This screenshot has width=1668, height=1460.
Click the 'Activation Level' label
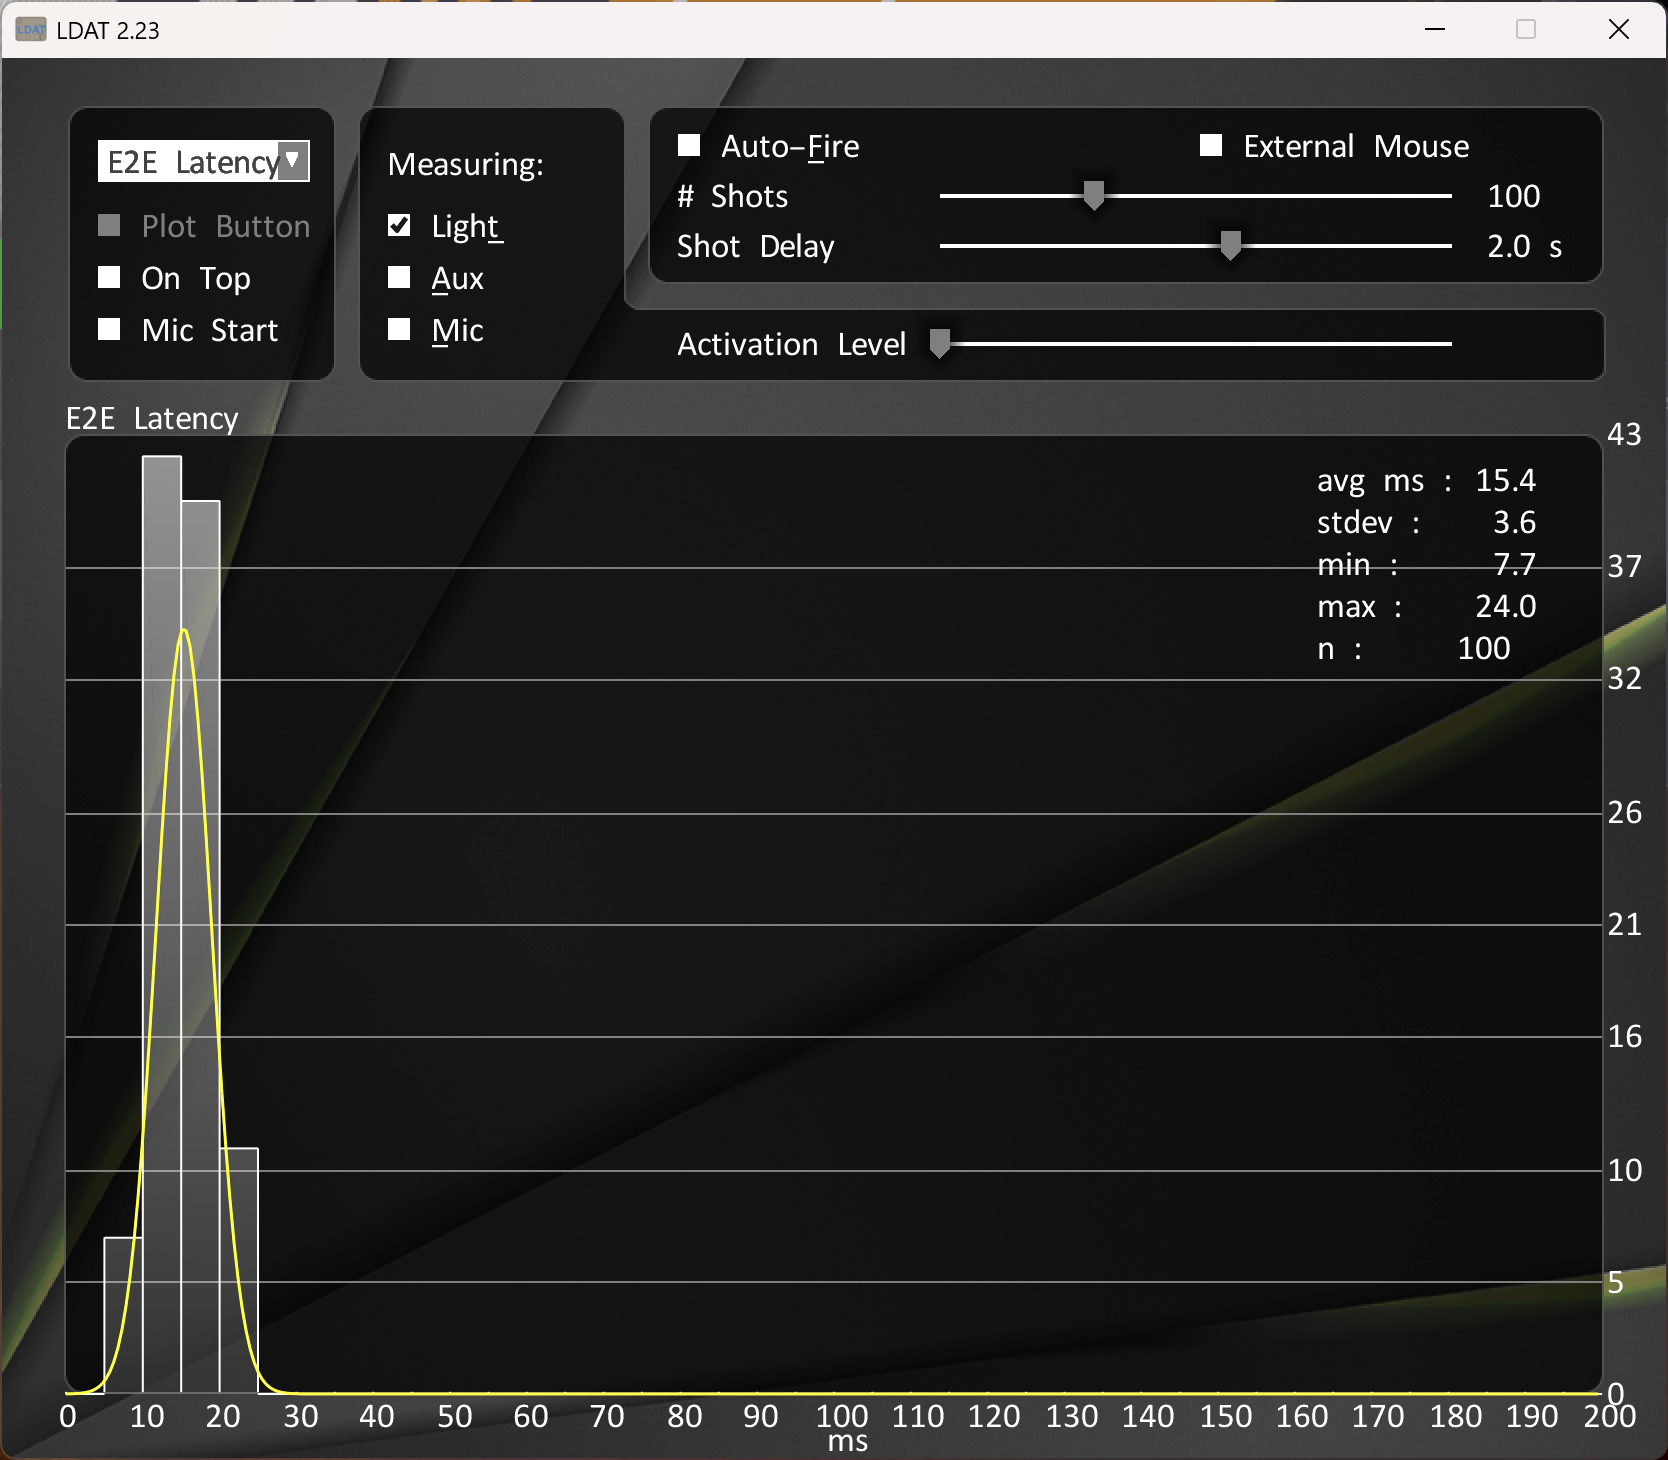pyautogui.click(x=791, y=344)
